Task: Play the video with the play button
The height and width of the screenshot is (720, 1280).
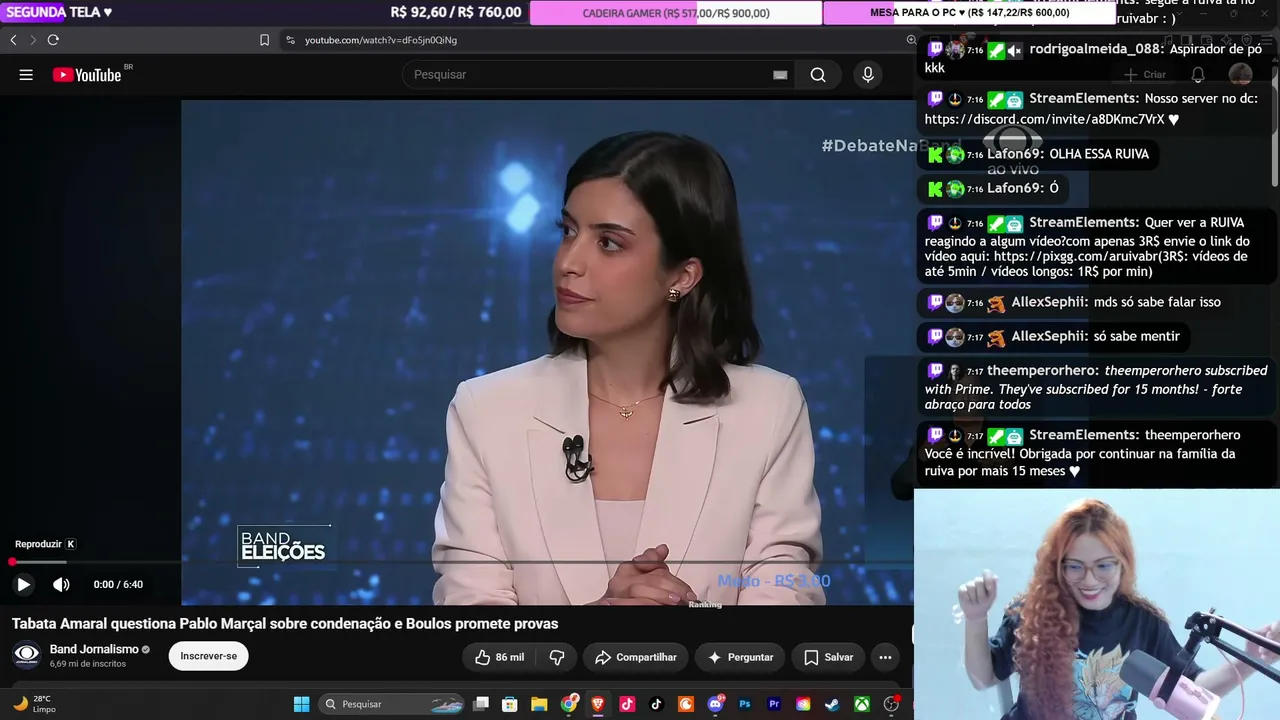Action: [x=23, y=585]
